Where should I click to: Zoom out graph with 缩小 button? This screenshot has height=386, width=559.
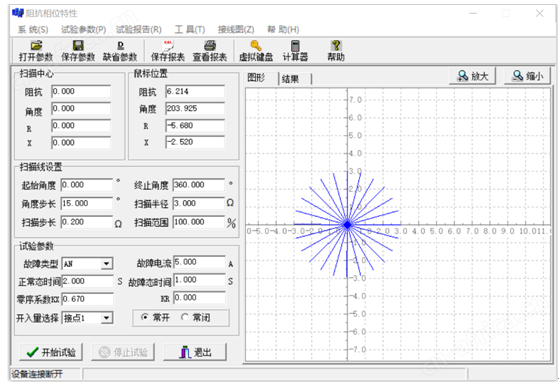pos(527,76)
